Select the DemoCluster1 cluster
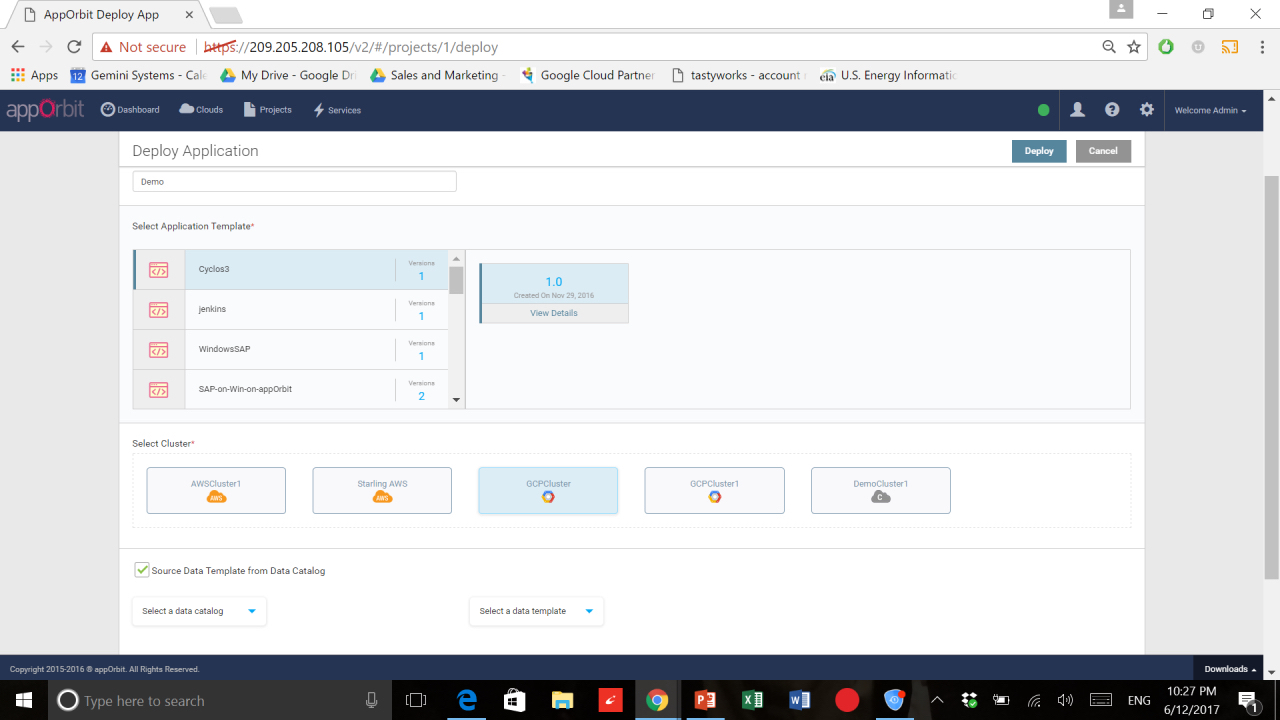This screenshot has height=720, width=1280. (x=881, y=490)
